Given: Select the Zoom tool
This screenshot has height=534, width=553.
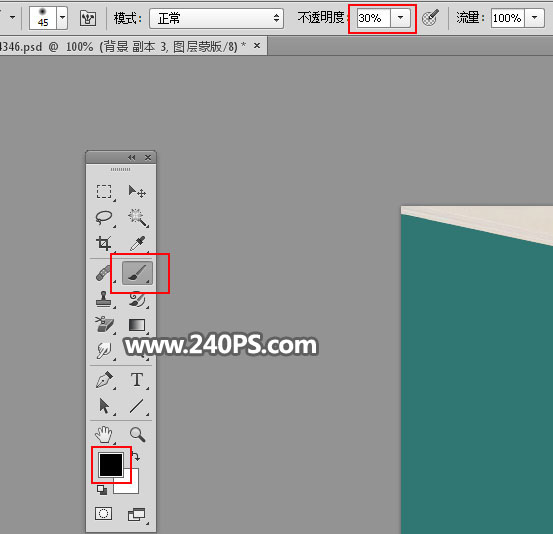Looking at the screenshot, I should (137, 435).
